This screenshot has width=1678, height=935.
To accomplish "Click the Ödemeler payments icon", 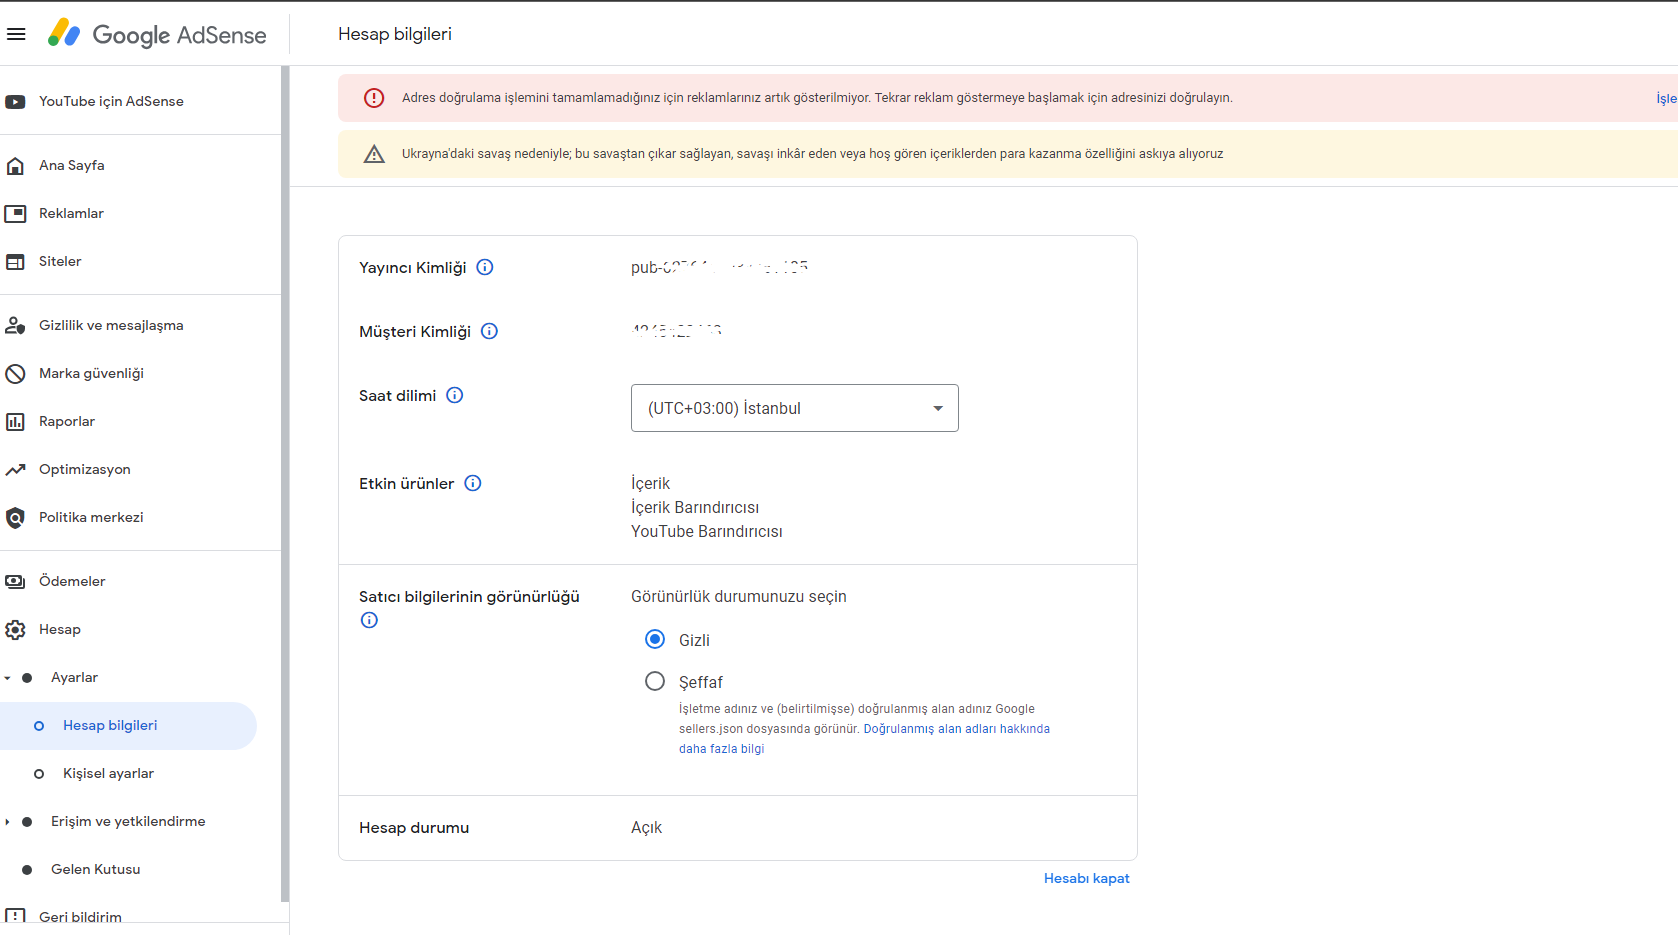I will [x=15, y=582].
